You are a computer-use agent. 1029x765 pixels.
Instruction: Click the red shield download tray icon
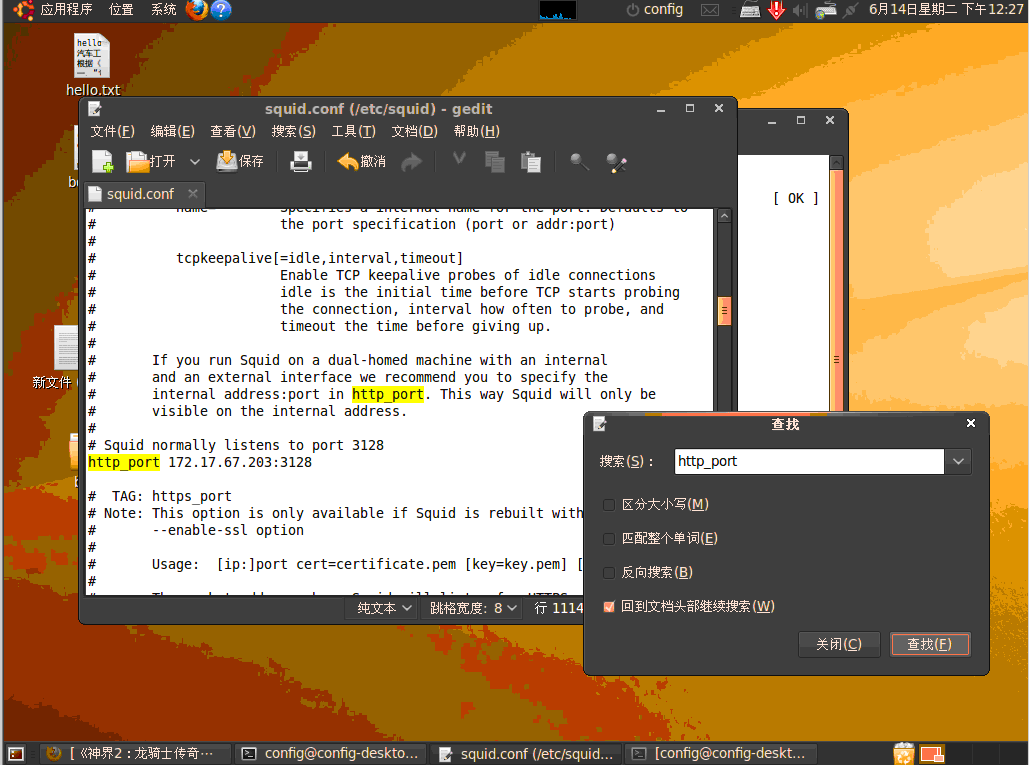pos(776,10)
